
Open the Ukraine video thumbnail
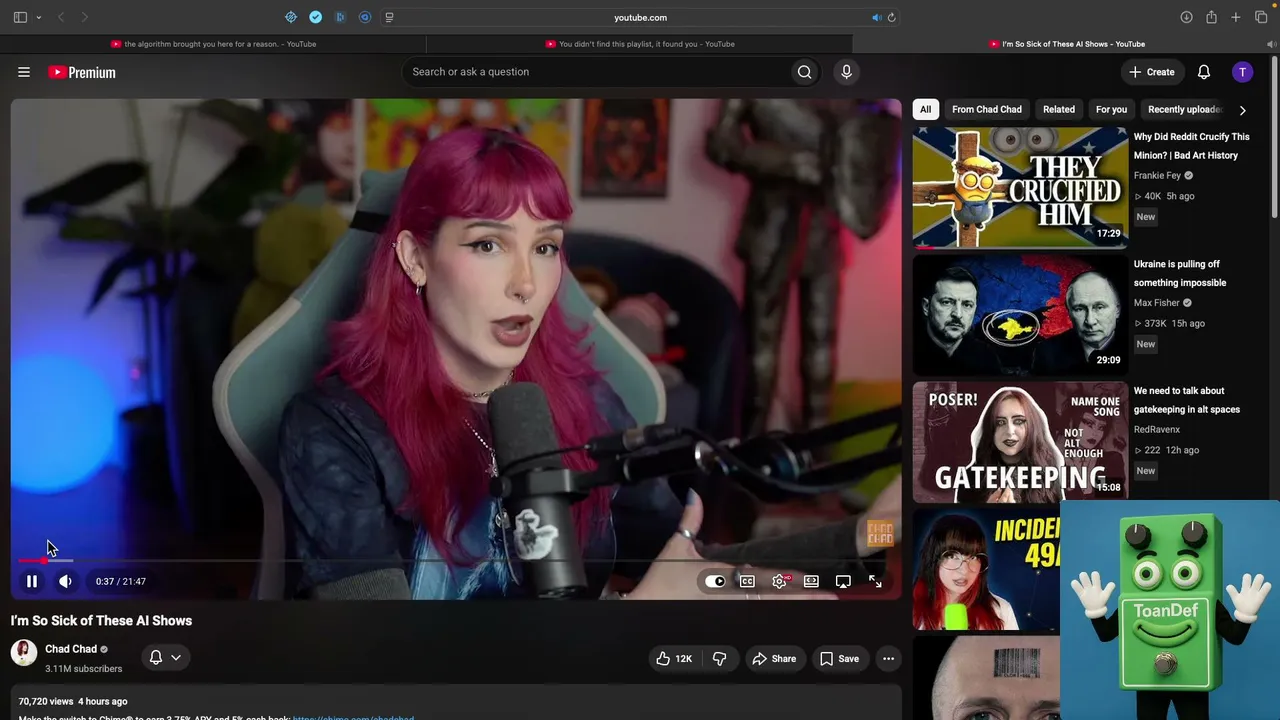click(1020, 314)
